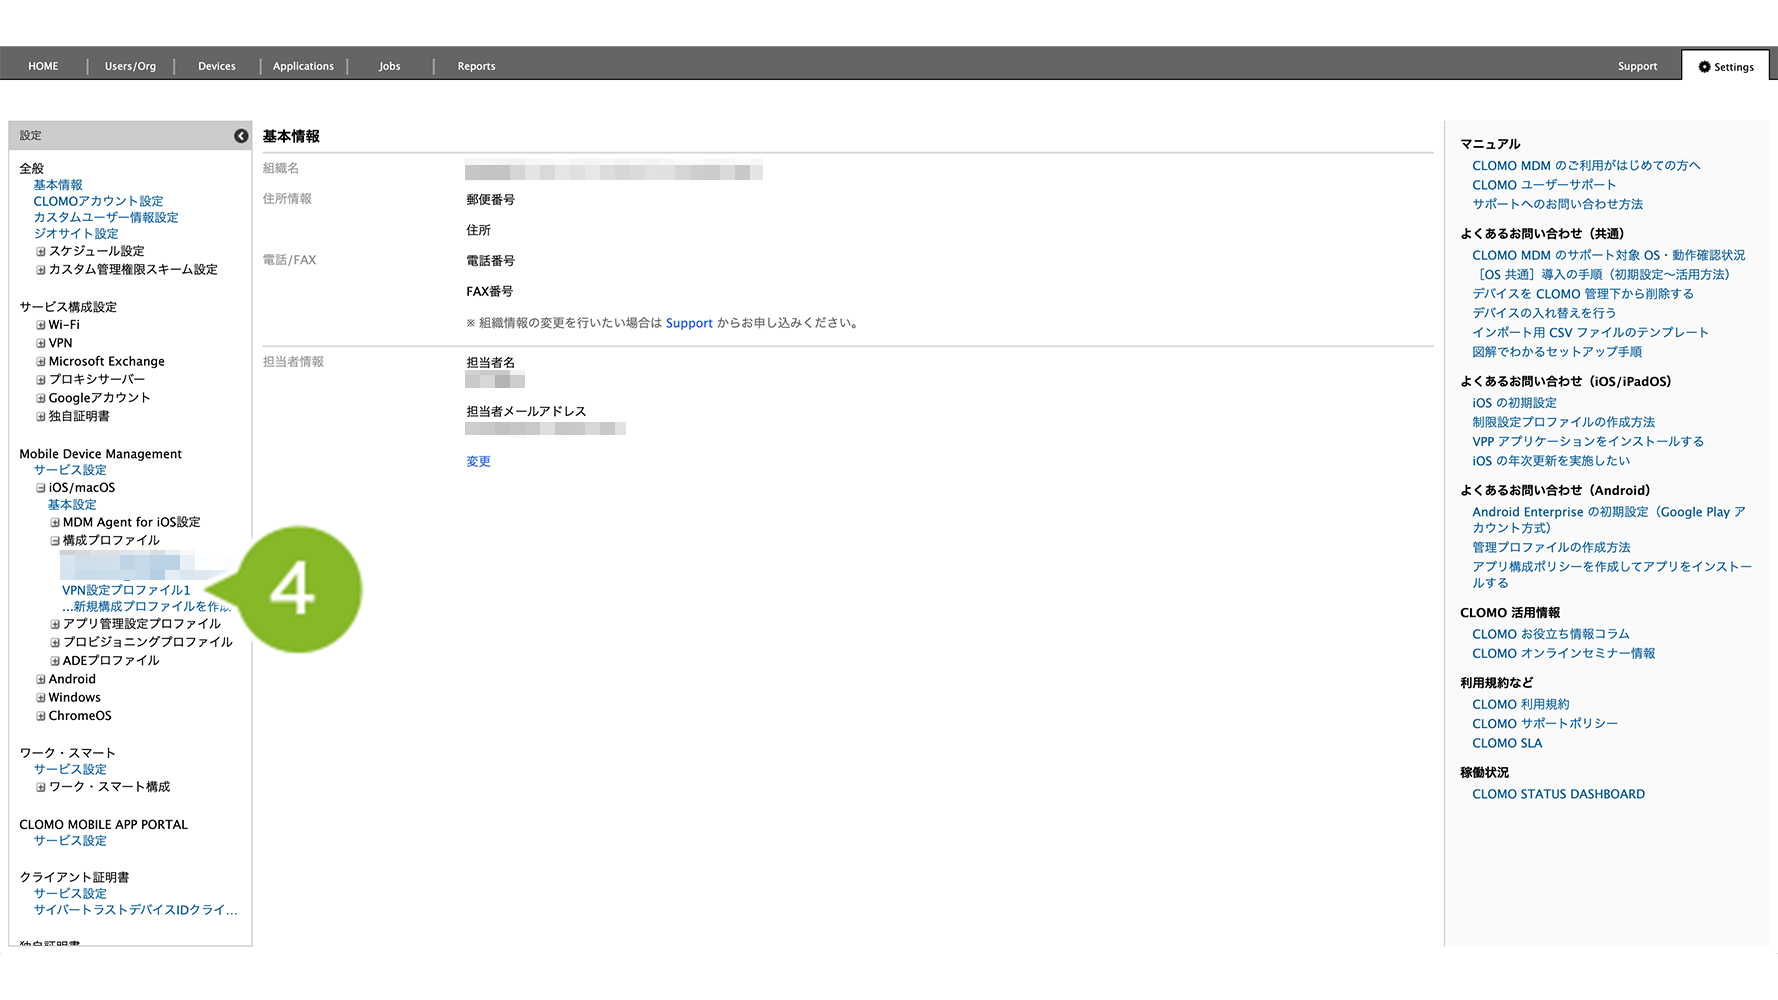Open the Reports menu tab
Viewport: 1778px width, 1000px height.
(476, 66)
